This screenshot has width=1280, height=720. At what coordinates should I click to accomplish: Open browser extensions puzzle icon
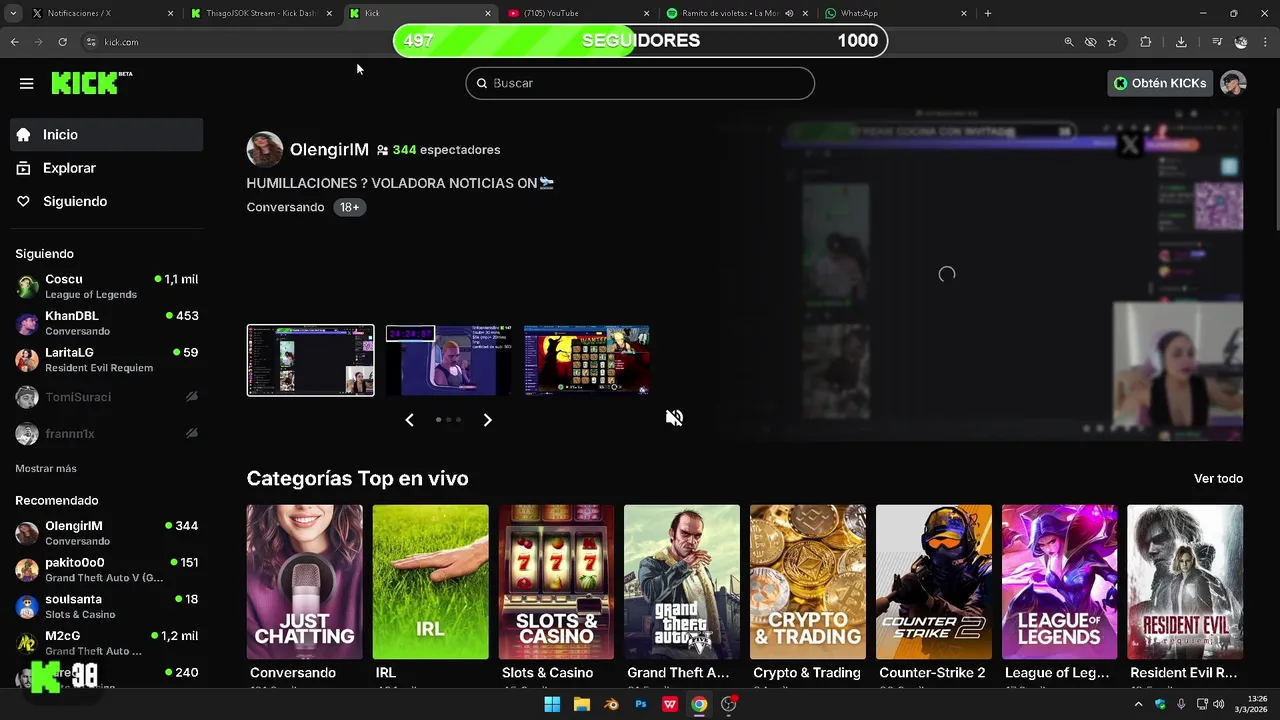click(x=1146, y=42)
